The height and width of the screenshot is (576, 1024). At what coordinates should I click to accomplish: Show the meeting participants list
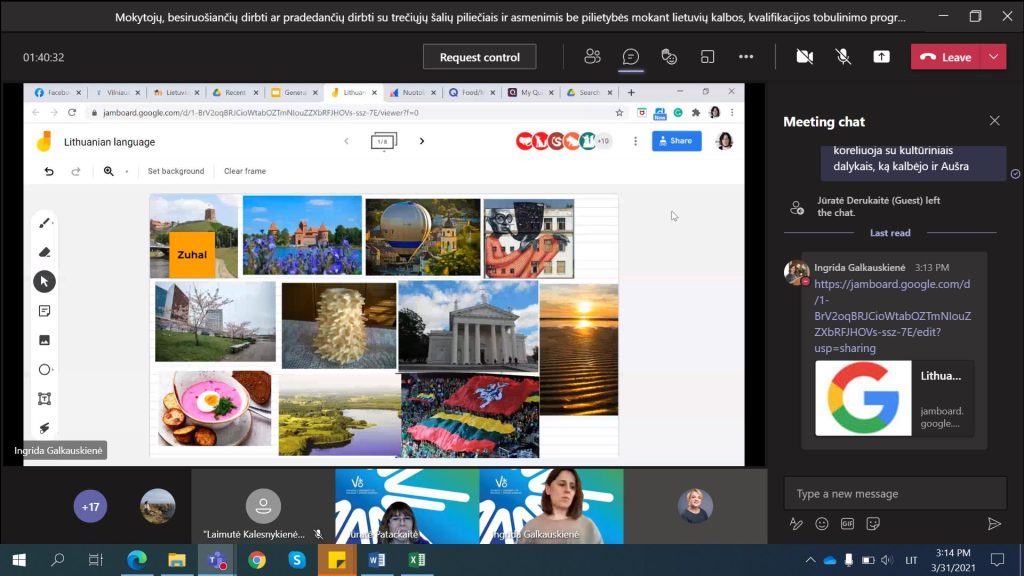pos(592,57)
